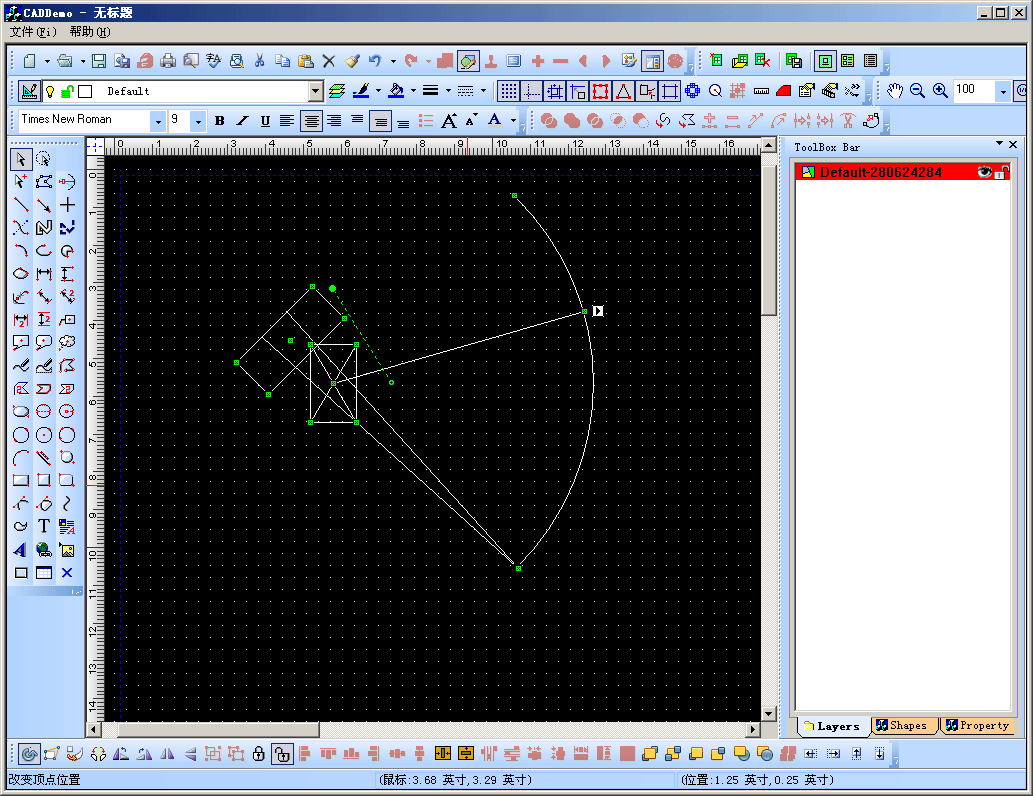Open the 文件 menu

[x=34, y=32]
